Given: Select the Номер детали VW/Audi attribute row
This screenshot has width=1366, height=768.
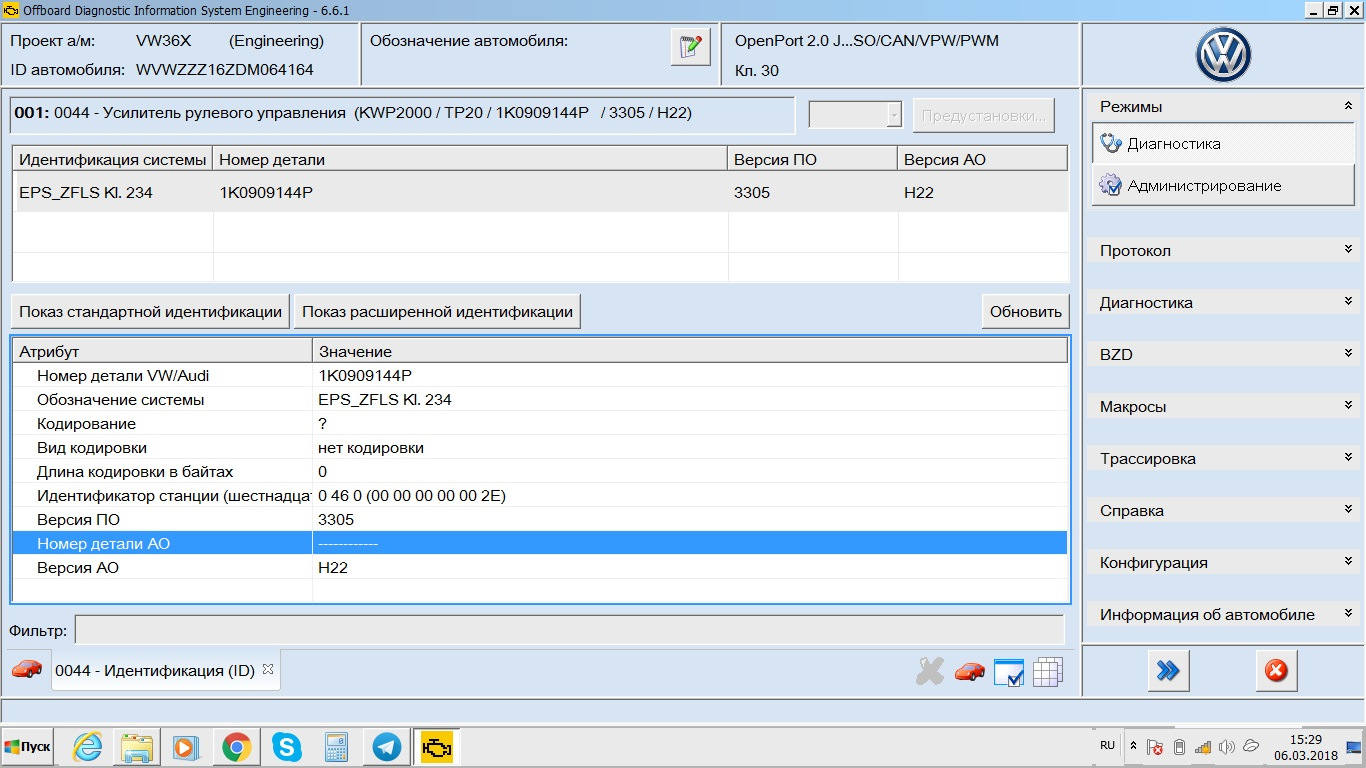Looking at the screenshot, I should pyautogui.click(x=540, y=375).
